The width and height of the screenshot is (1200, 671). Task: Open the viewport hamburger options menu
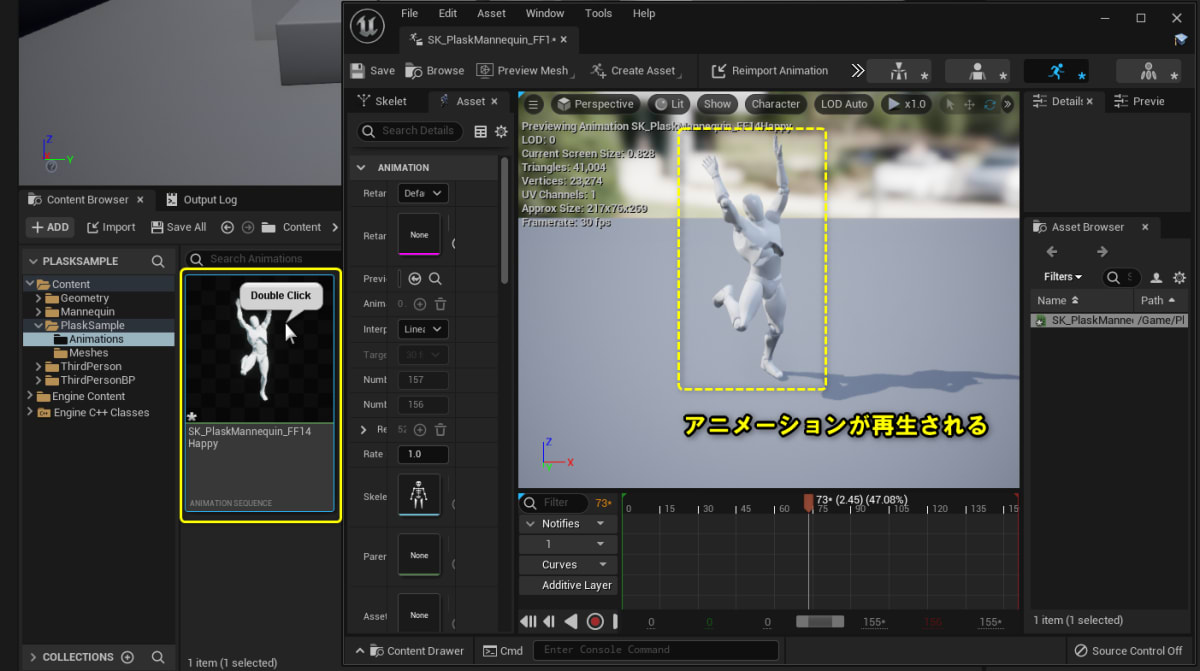pos(534,104)
